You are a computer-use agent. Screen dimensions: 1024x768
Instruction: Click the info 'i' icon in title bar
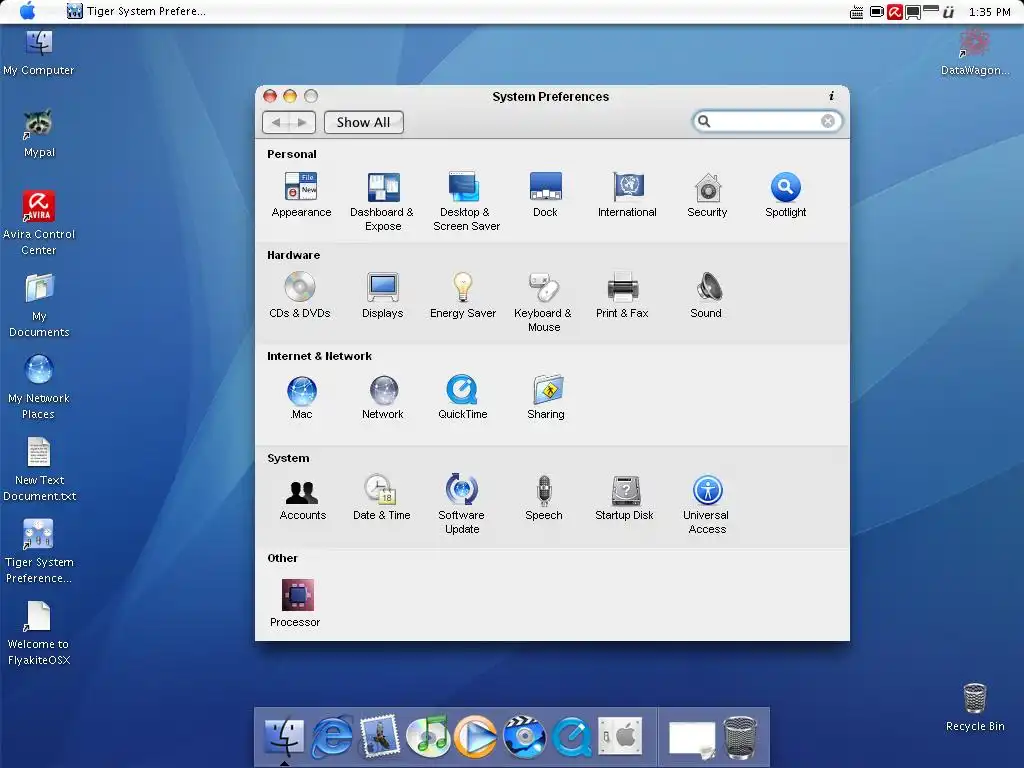click(x=831, y=97)
